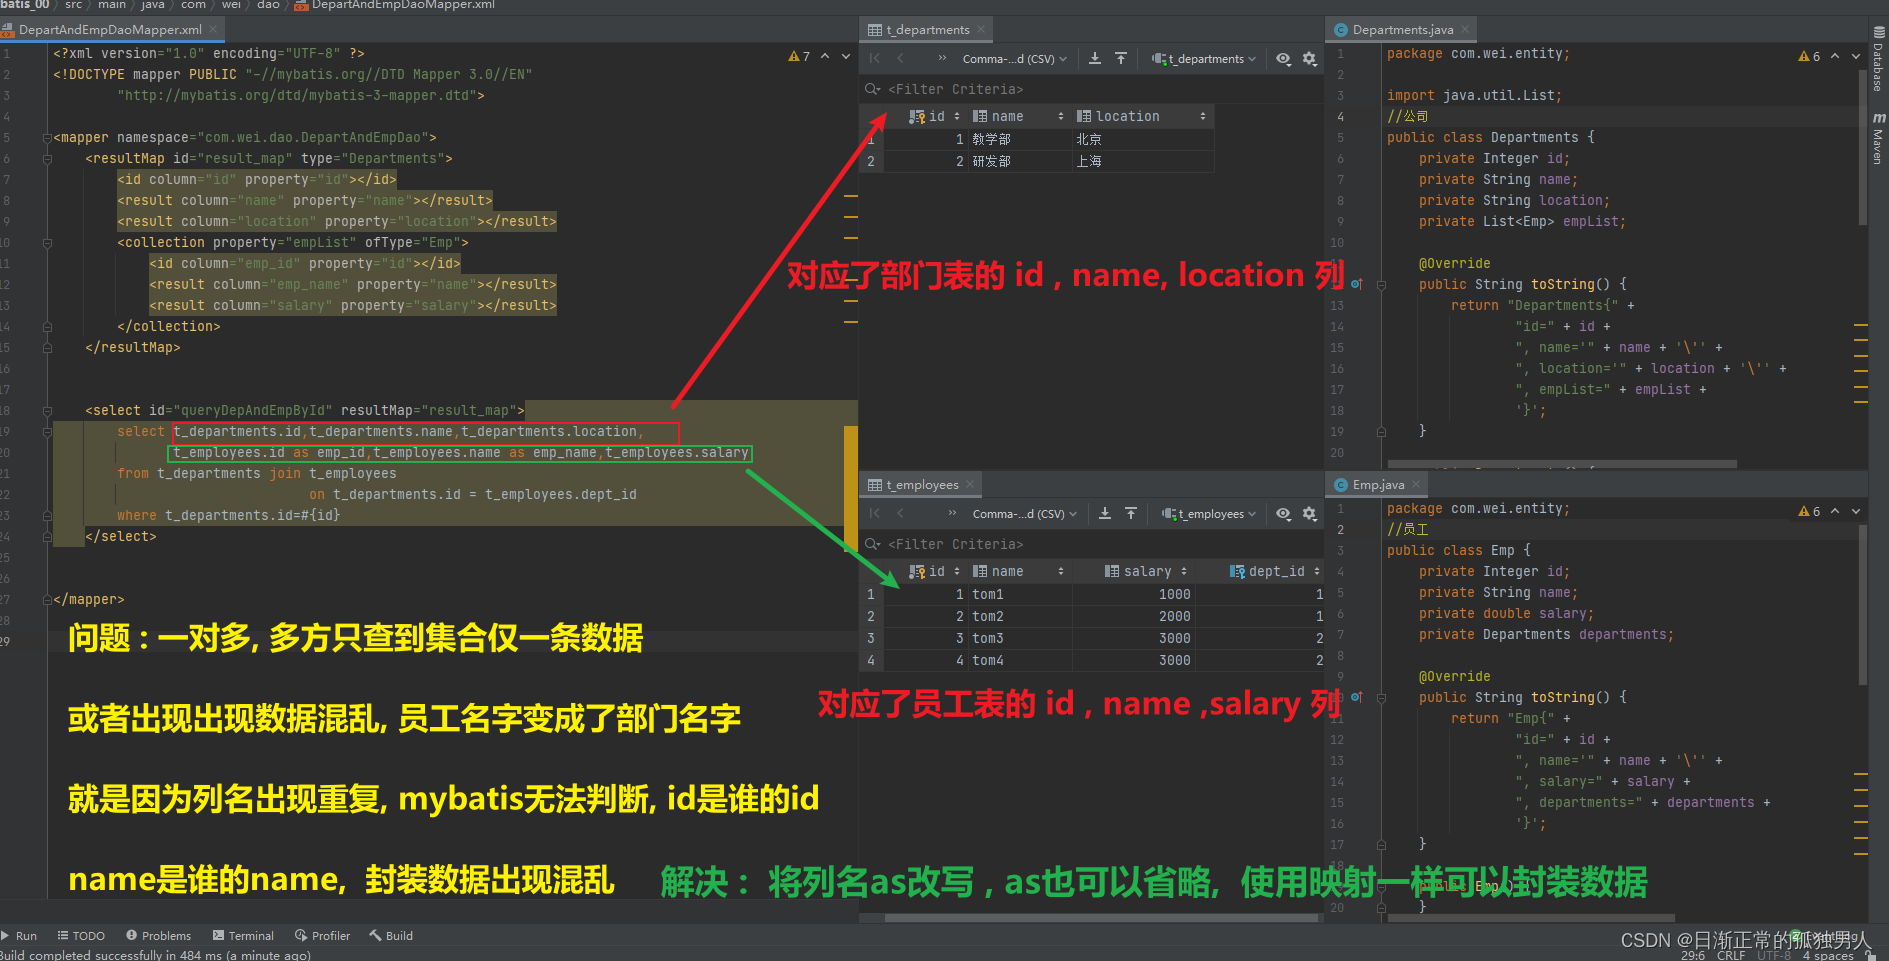
Task: Click CRLF line separator in status bar
Action: (1731, 955)
